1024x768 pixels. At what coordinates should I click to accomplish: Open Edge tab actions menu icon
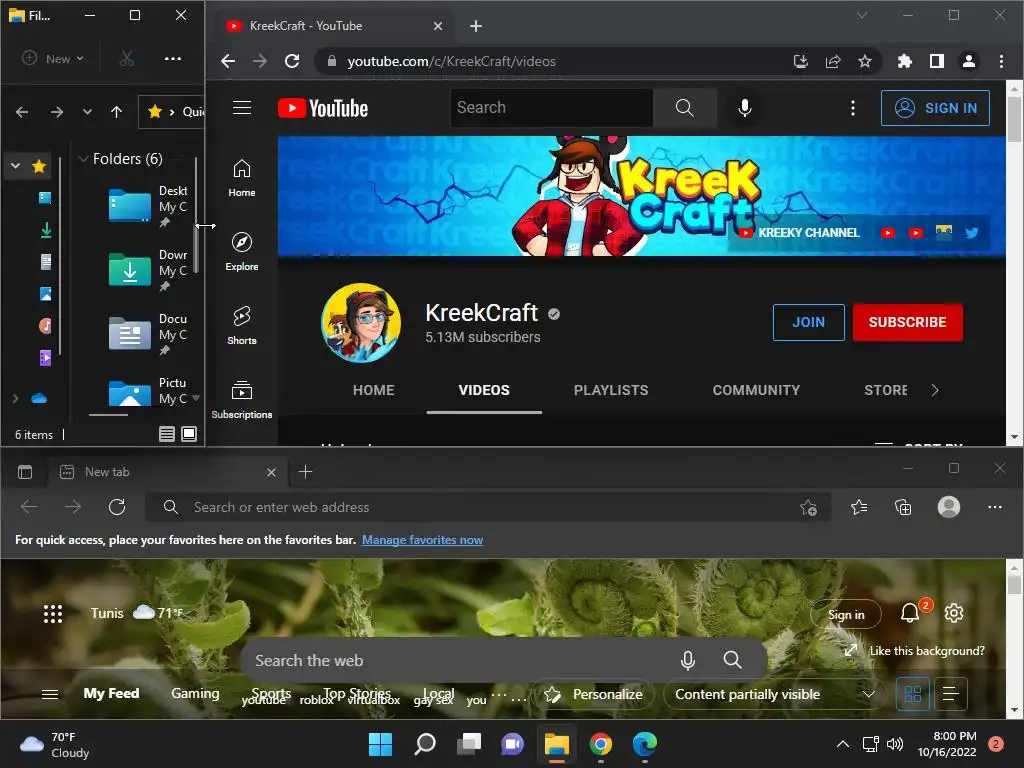click(x=25, y=472)
